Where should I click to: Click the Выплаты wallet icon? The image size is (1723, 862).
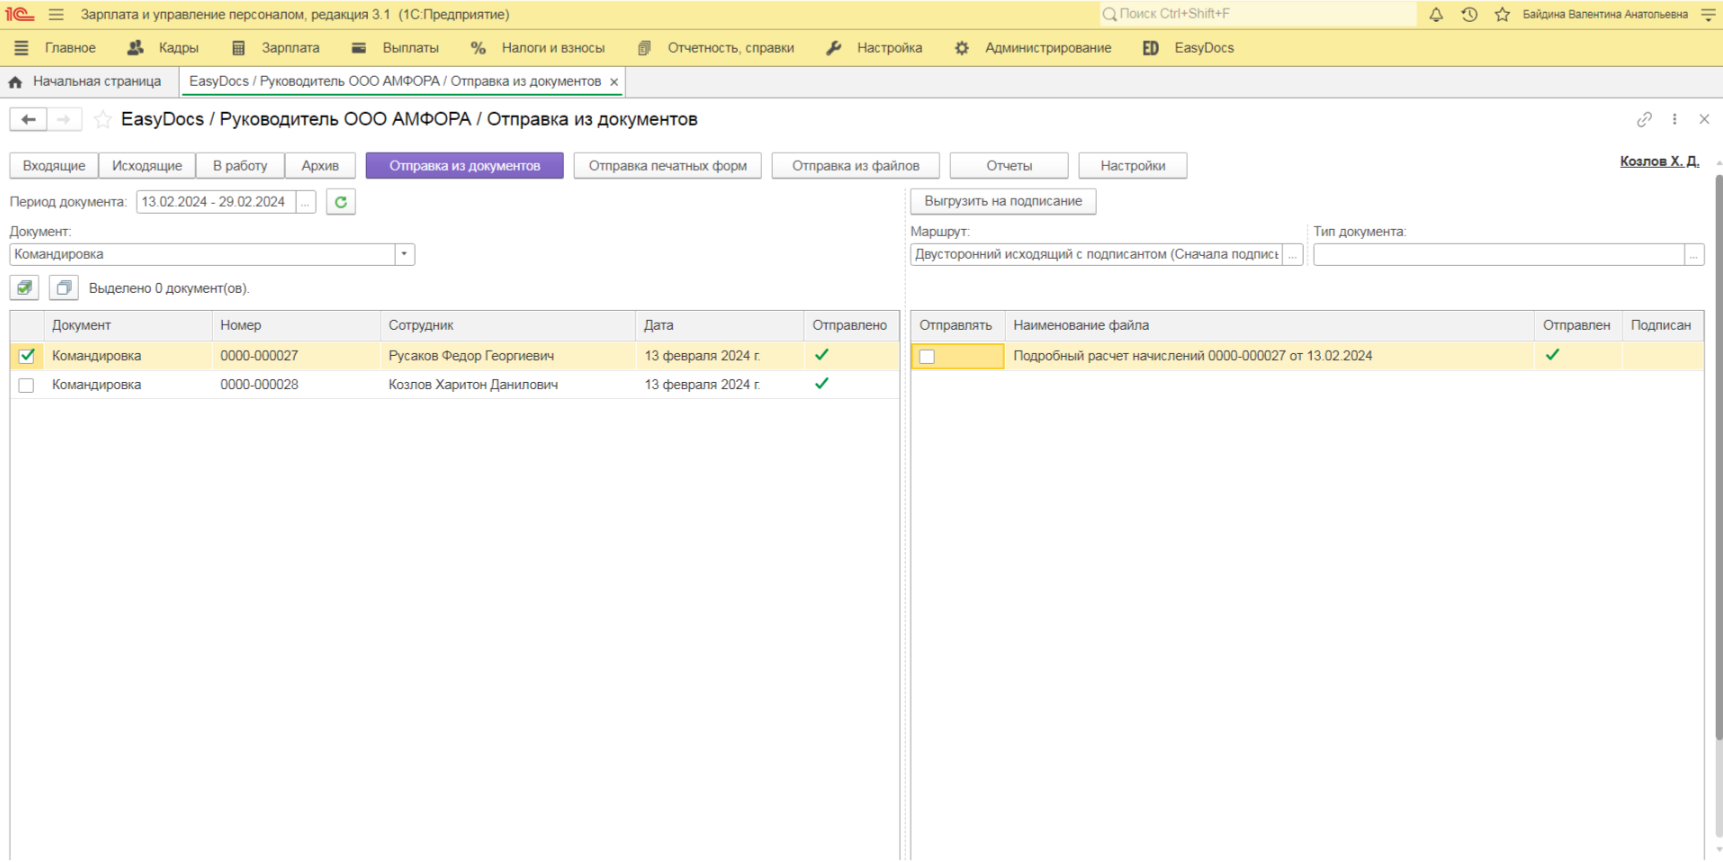click(359, 48)
